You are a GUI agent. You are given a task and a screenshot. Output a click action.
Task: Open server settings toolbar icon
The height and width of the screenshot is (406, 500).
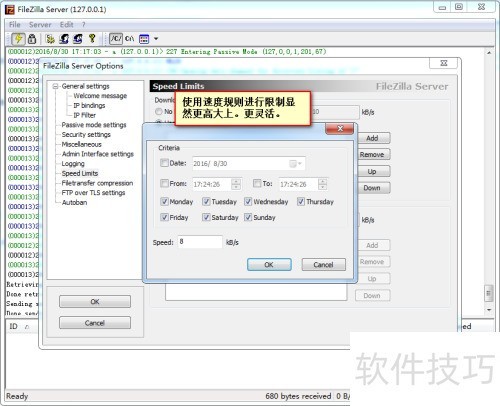click(50, 39)
